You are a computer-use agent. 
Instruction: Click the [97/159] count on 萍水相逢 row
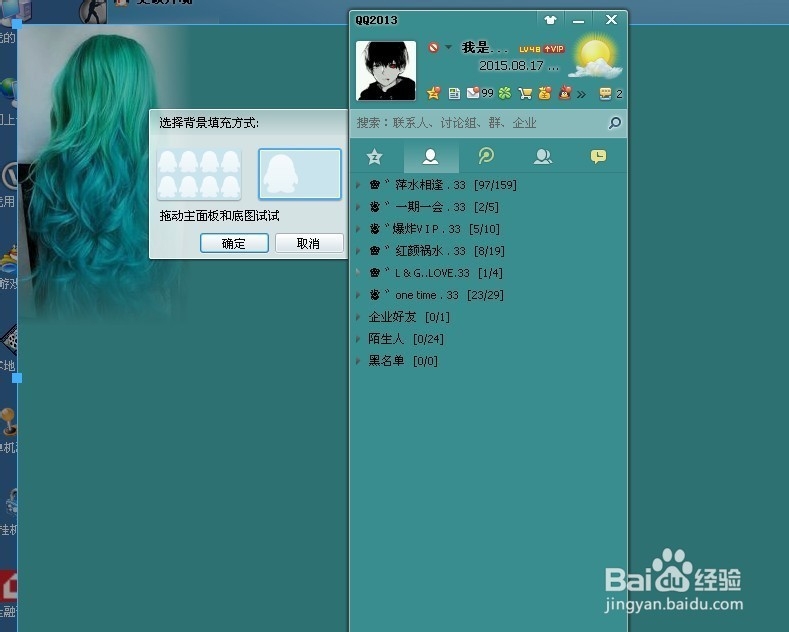[x=496, y=185]
